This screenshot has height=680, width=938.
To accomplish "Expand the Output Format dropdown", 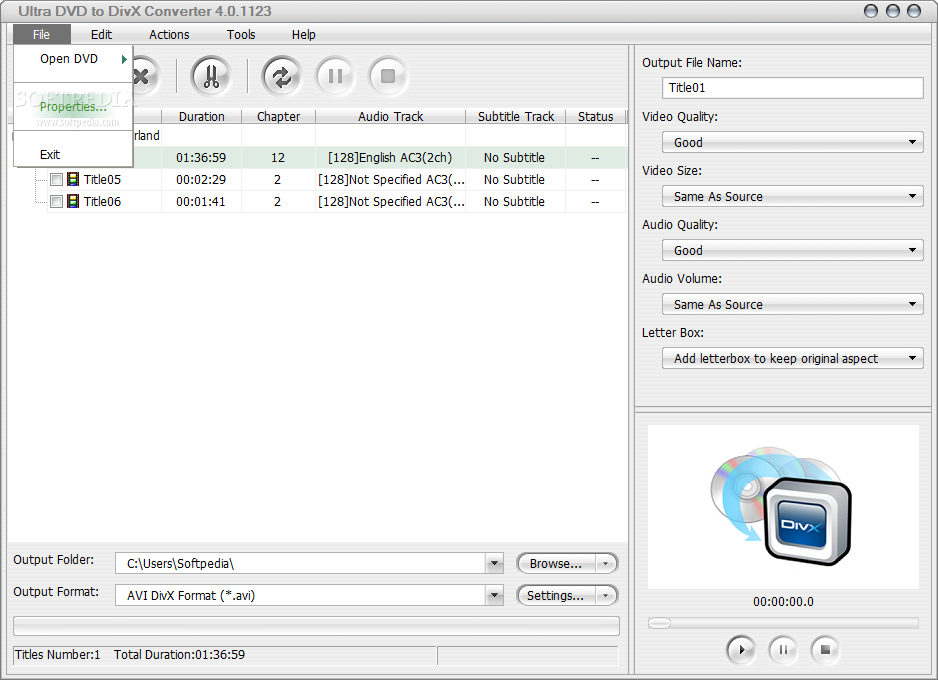I will pyautogui.click(x=494, y=595).
